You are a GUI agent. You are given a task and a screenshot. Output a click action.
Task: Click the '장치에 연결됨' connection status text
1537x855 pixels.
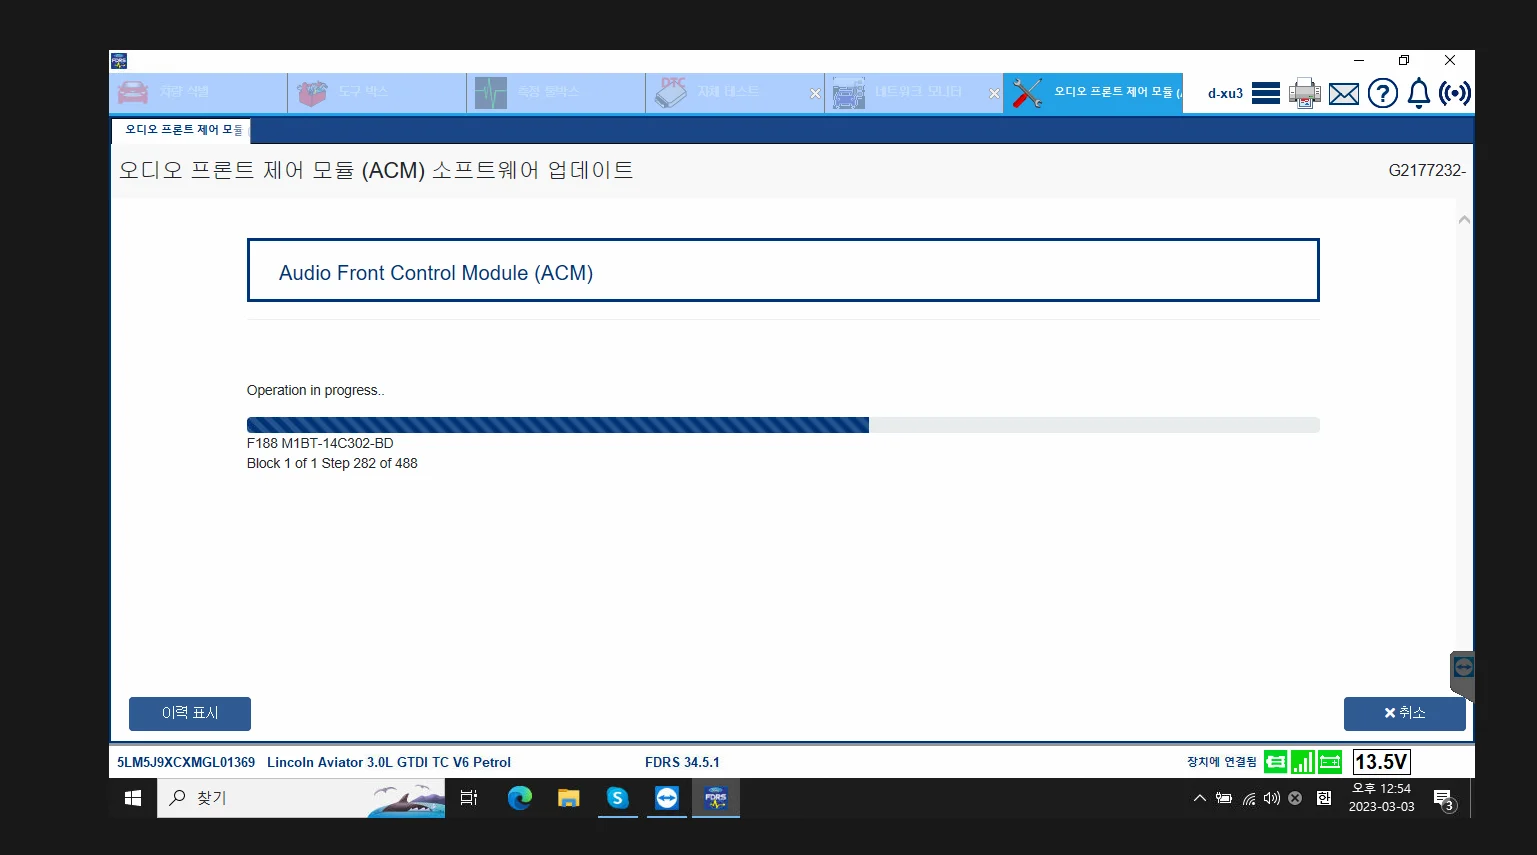click(1222, 762)
